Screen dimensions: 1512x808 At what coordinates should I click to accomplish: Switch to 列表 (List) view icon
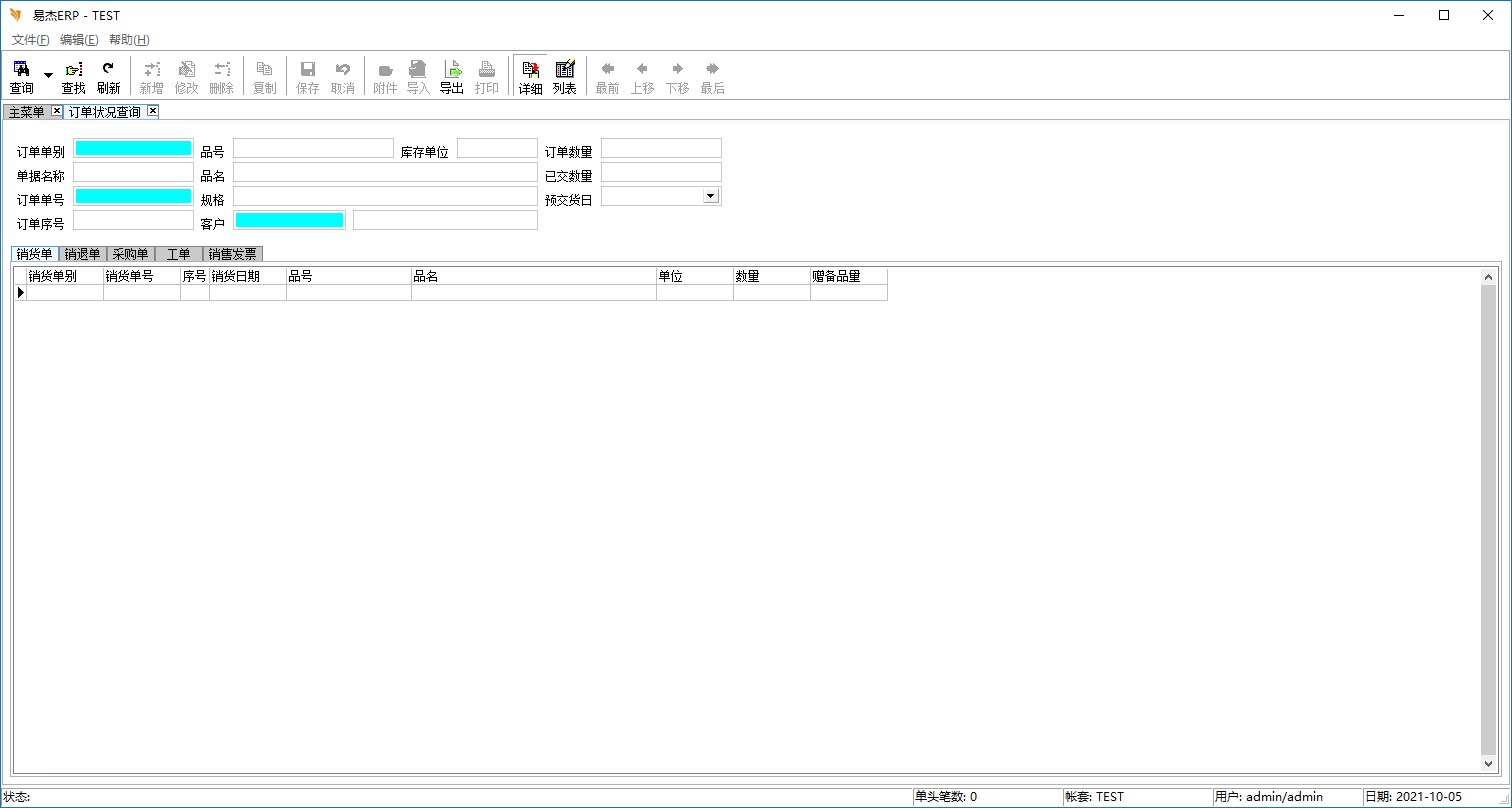coord(564,76)
